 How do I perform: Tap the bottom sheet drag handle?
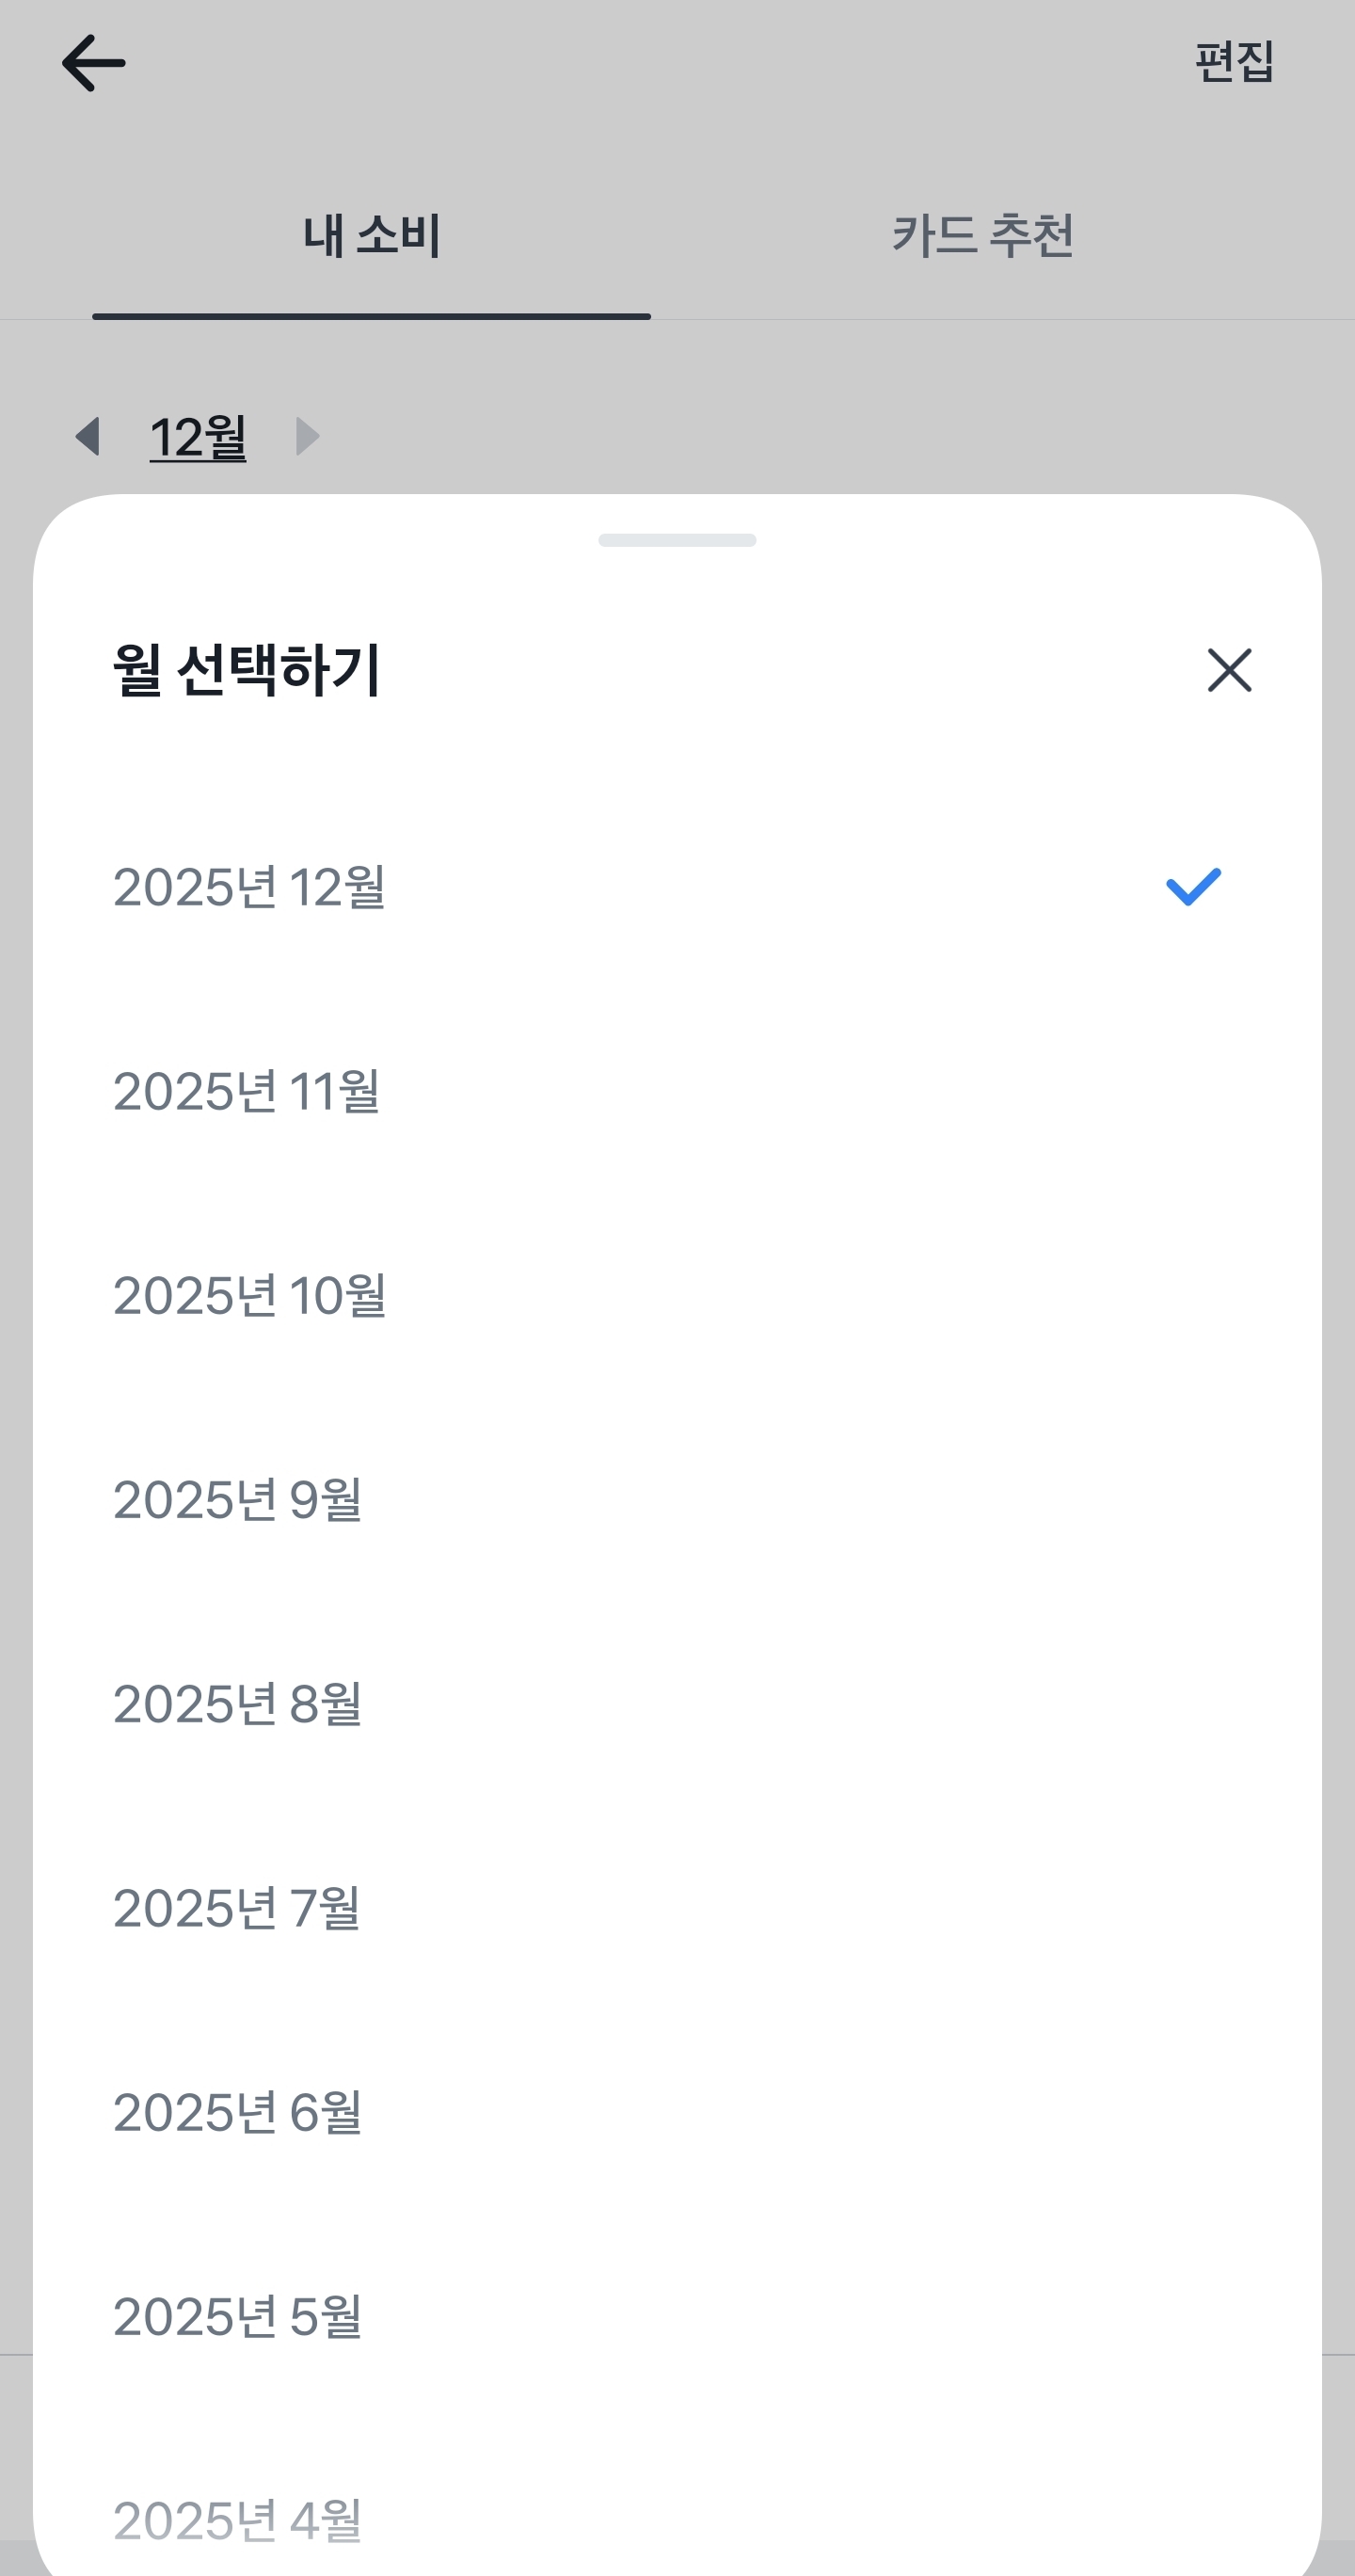tap(677, 540)
